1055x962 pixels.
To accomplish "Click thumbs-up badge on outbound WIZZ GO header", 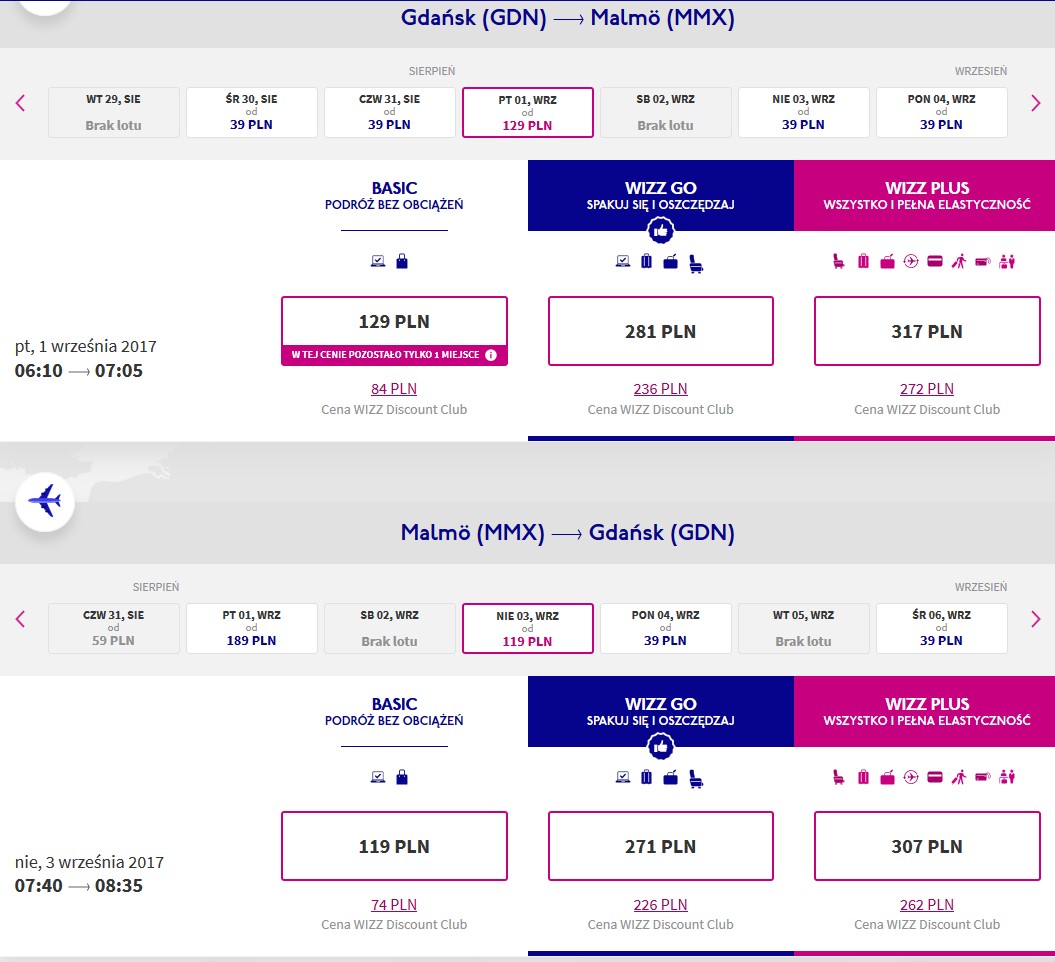I will pyautogui.click(x=661, y=231).
